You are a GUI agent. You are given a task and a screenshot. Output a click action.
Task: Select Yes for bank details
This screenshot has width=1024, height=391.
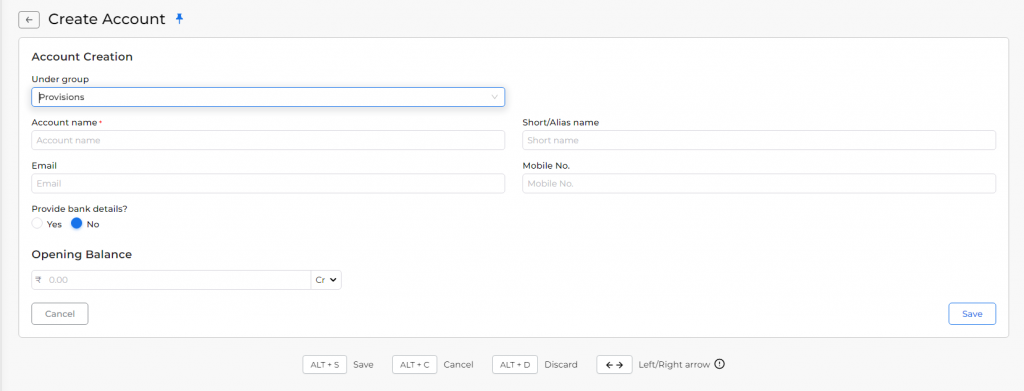[x=37, y=223]
